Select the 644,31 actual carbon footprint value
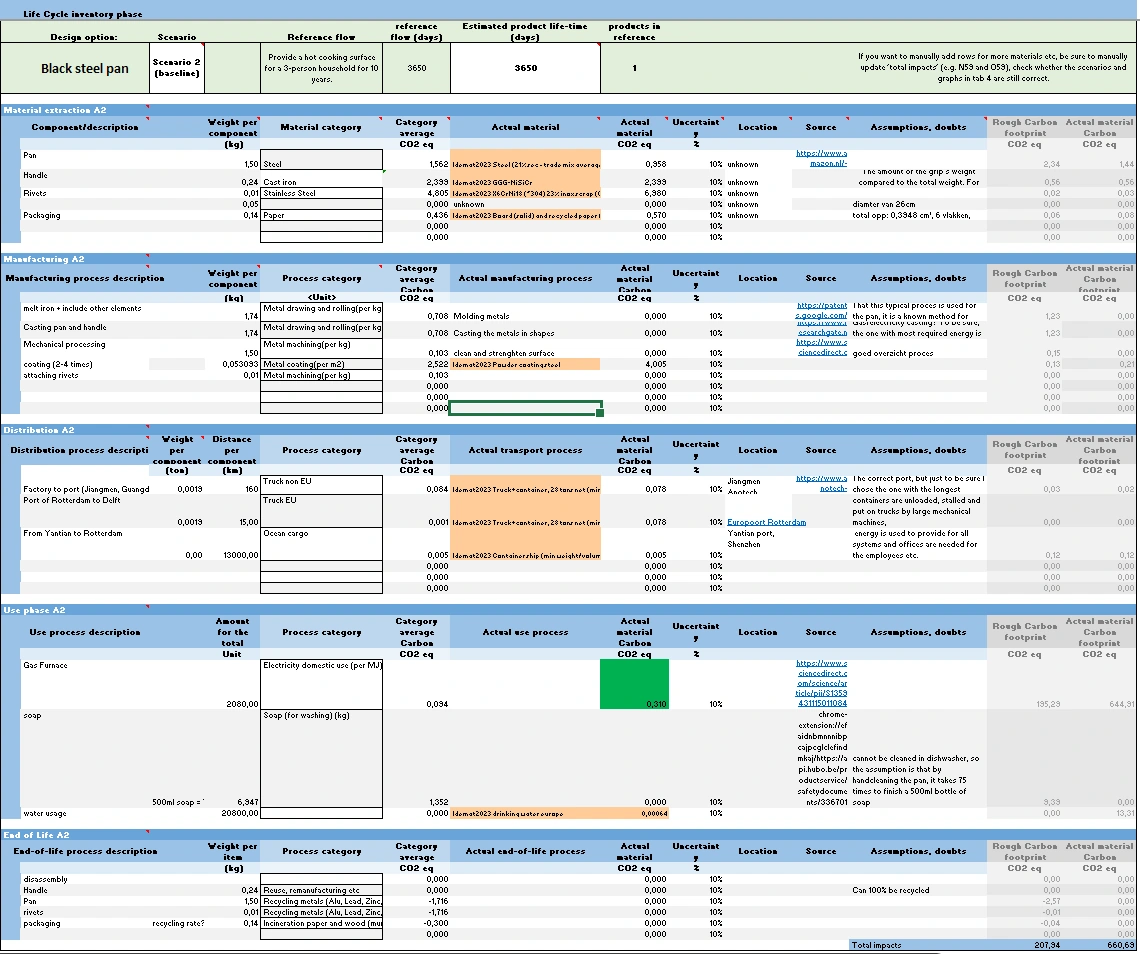The height and width of the screenshot is (954, 1140). click(x=1119, y=704)
